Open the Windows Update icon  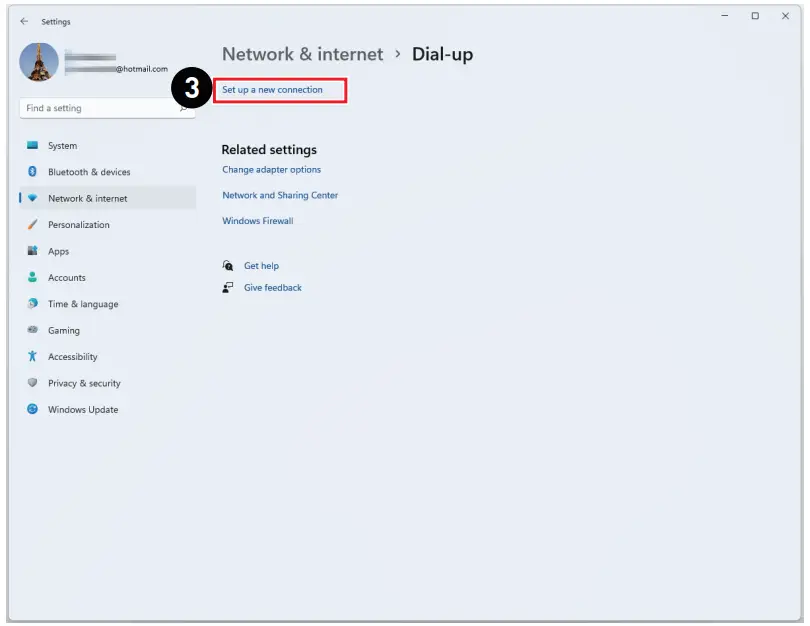tap(32, 409)
